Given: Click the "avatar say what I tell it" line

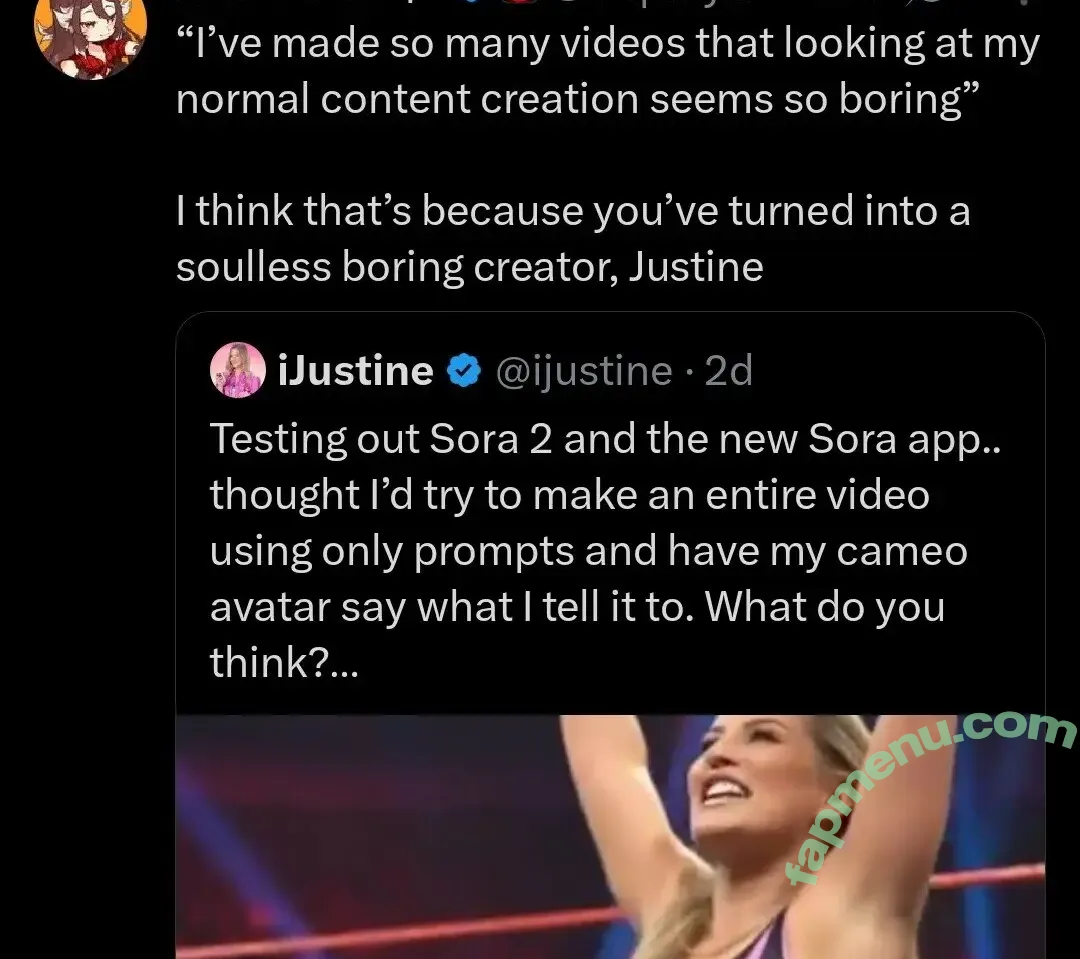Looking at the screenshot, I should (577, 608).
